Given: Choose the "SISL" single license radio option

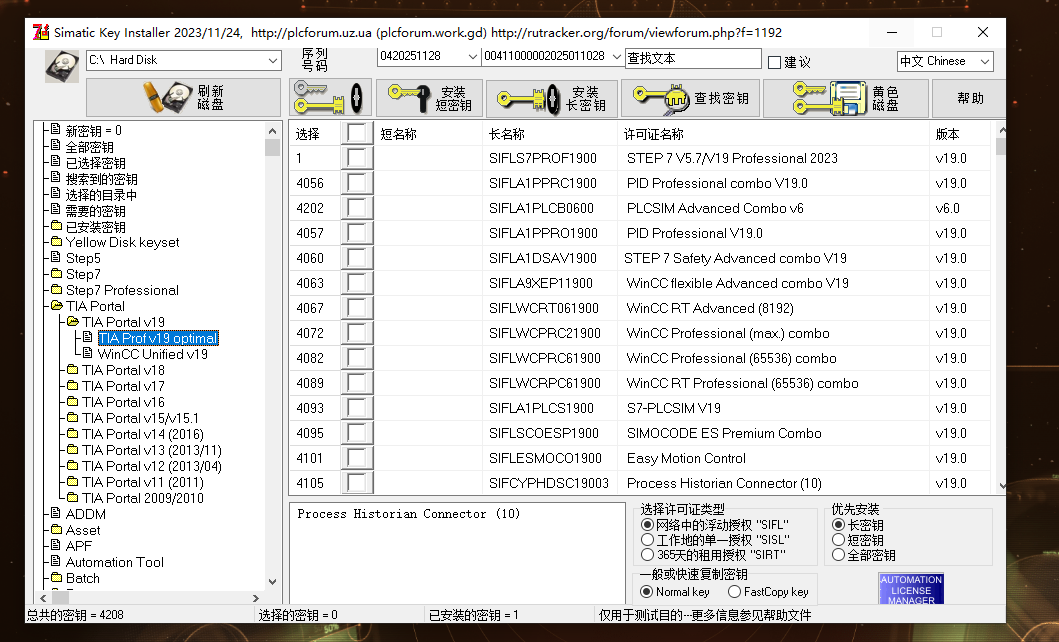Looking at the screenshot, I should (x=647, y=540).
